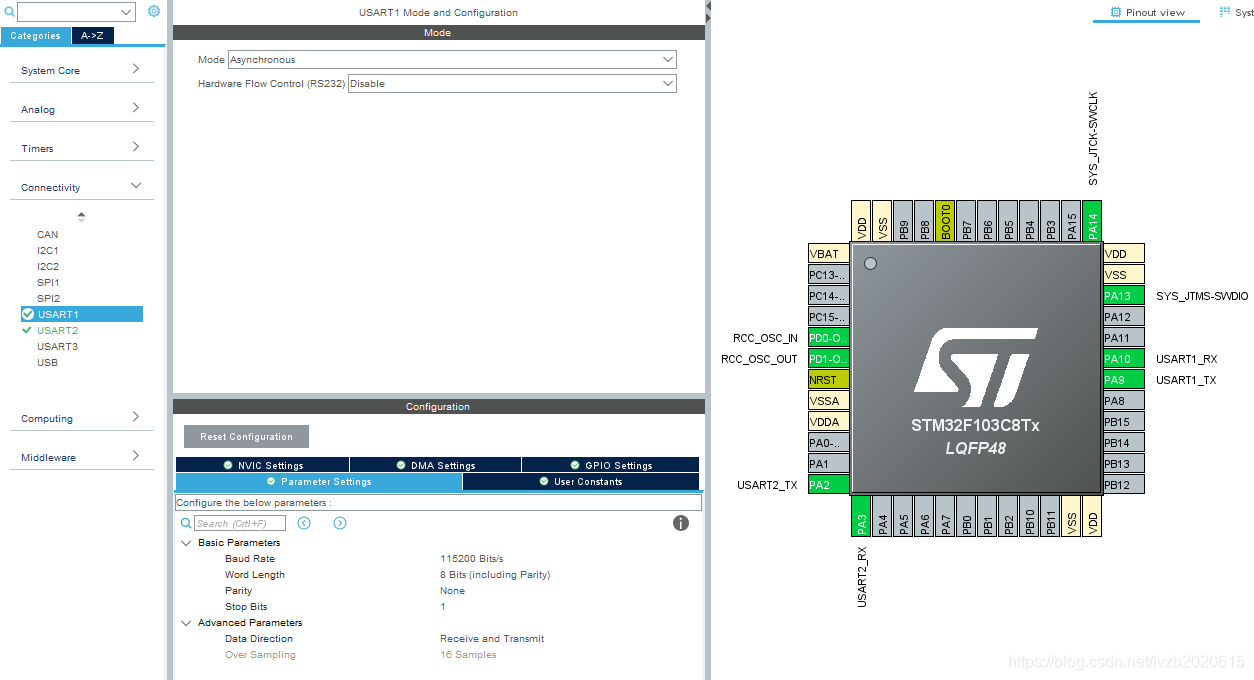Click the Data Direction value Receive and Transmit
1254x680 pixels.
492,639
